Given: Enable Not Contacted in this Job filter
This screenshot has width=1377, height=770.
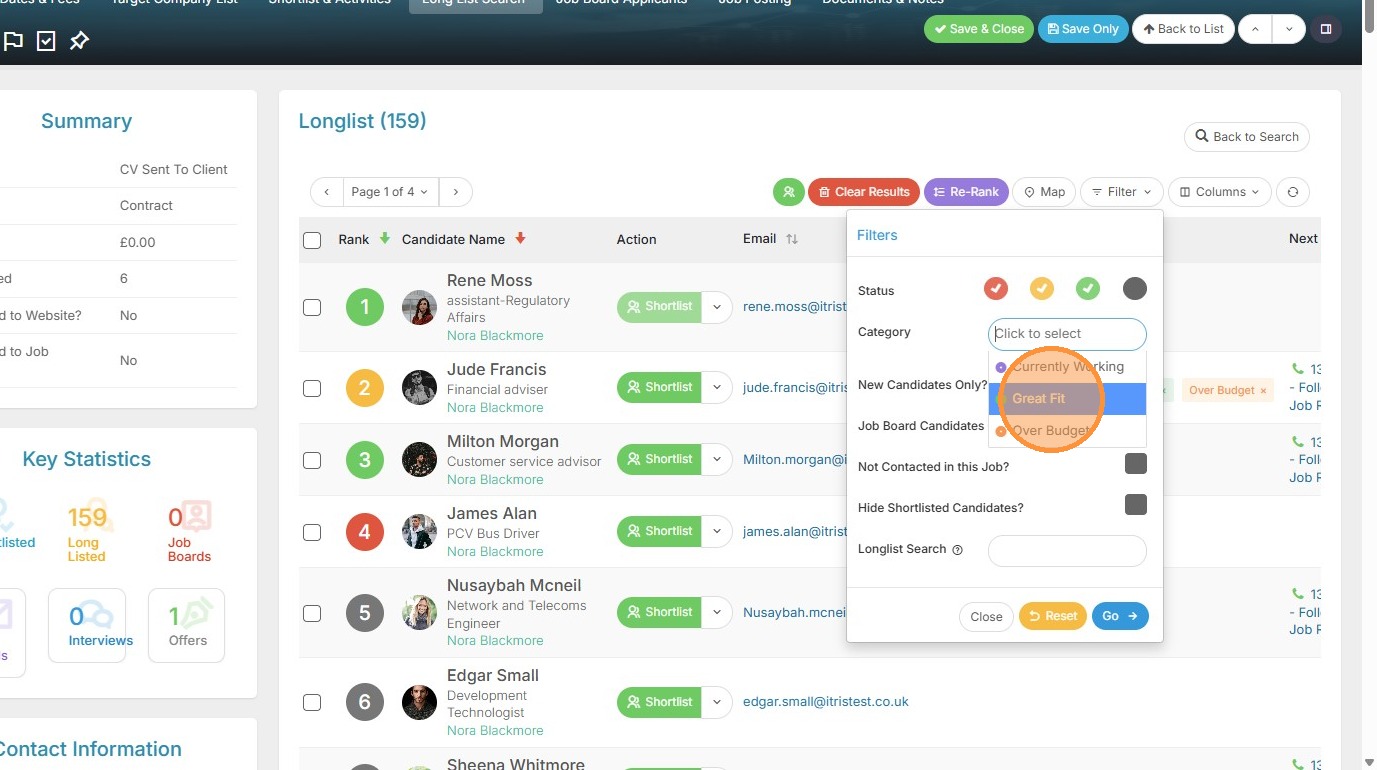Looking at the screenshot, I should click(x=1135, y=464).
